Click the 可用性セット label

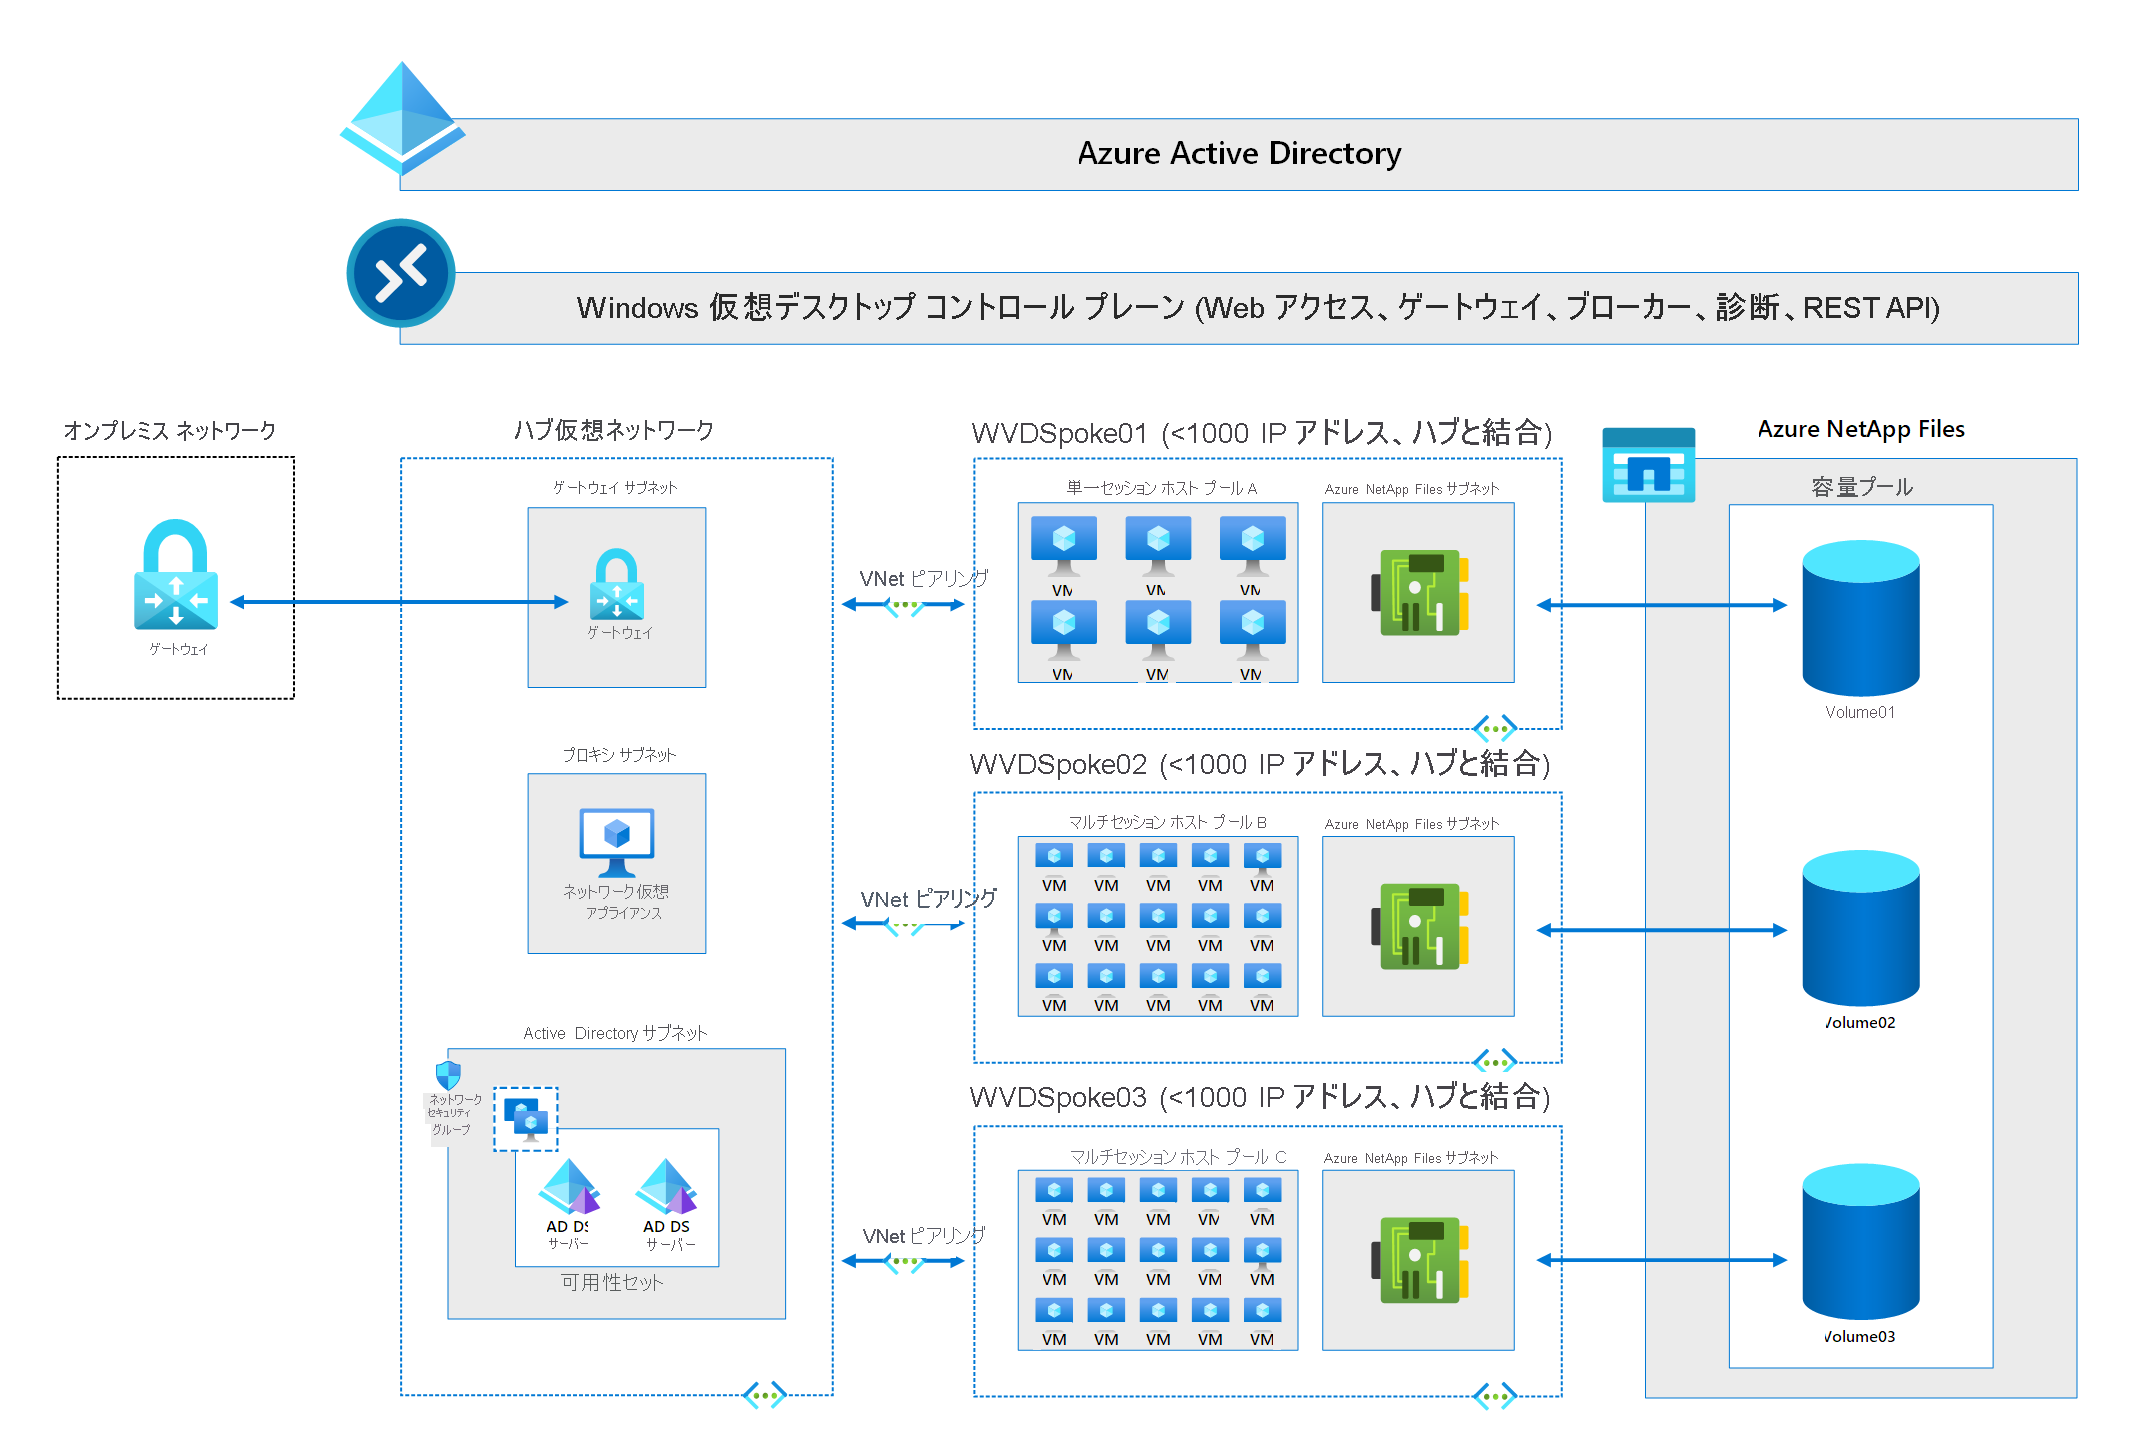(x=612, y=1282)
